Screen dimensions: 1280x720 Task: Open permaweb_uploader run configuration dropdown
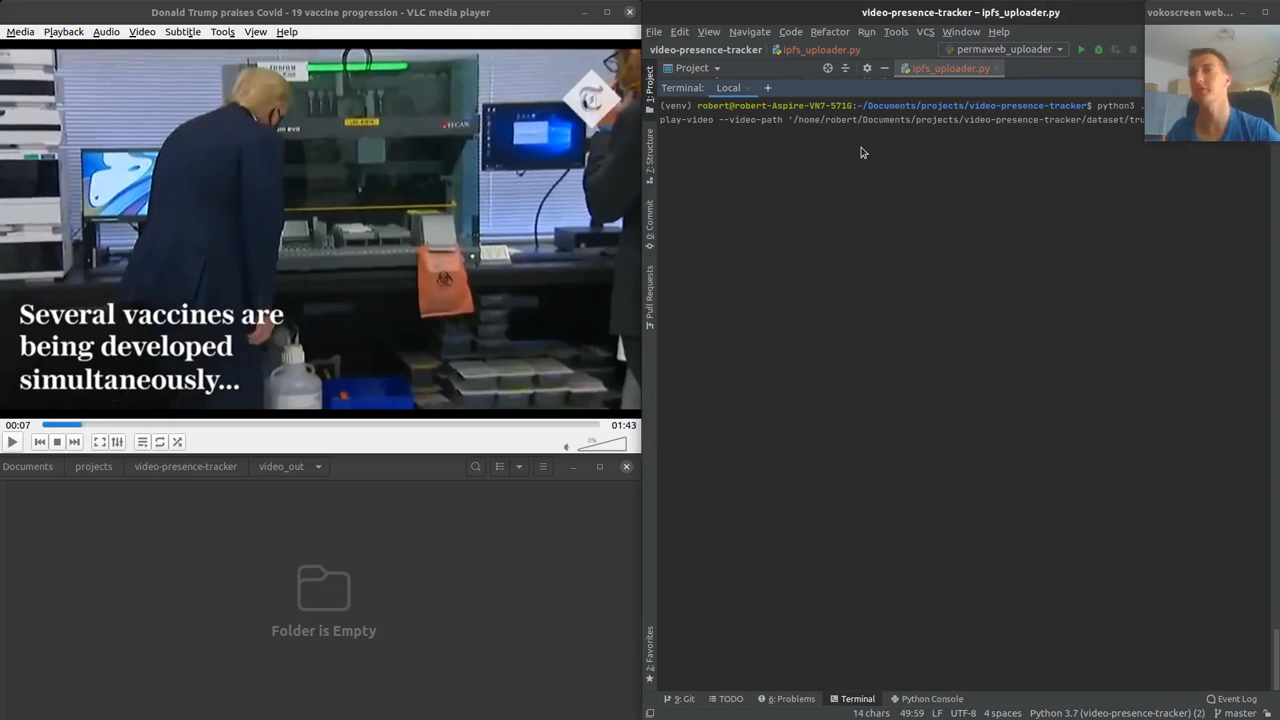(1003, 50)
